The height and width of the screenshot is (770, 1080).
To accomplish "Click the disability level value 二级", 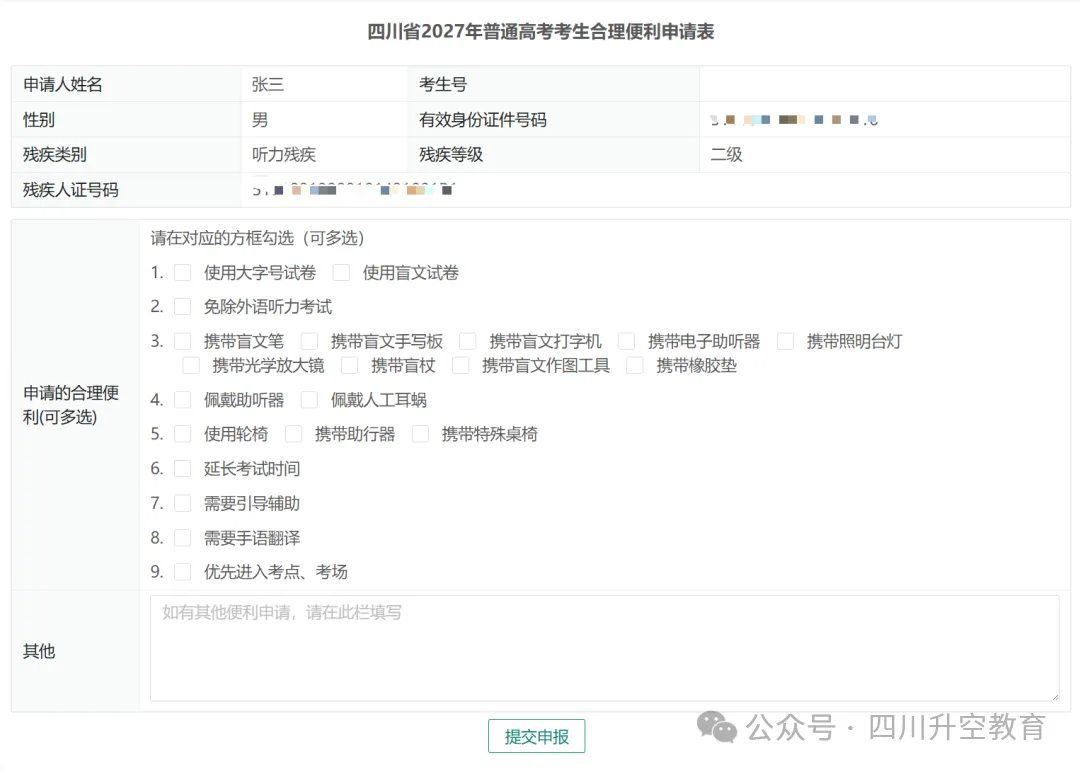I will [726, 154].
